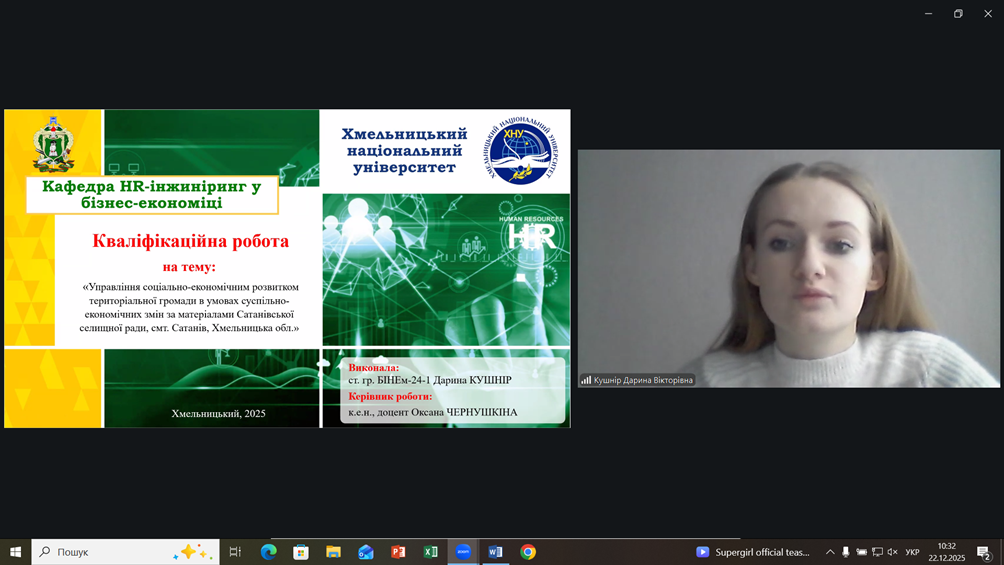Screen dimensions: 1004x565
Task: Open the Windows Start menu
Action: [15, 552]
